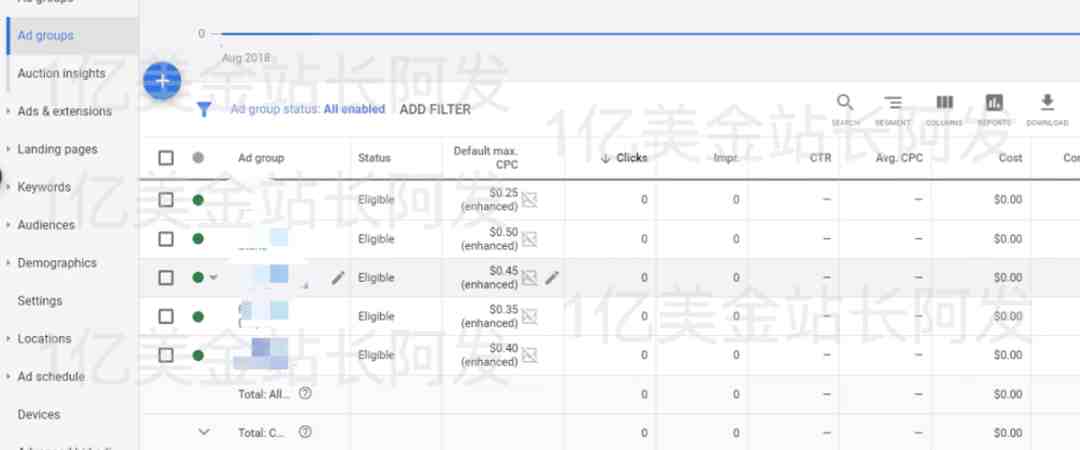Click the $0.25 (enhanced) bid value

pos(490,199)
